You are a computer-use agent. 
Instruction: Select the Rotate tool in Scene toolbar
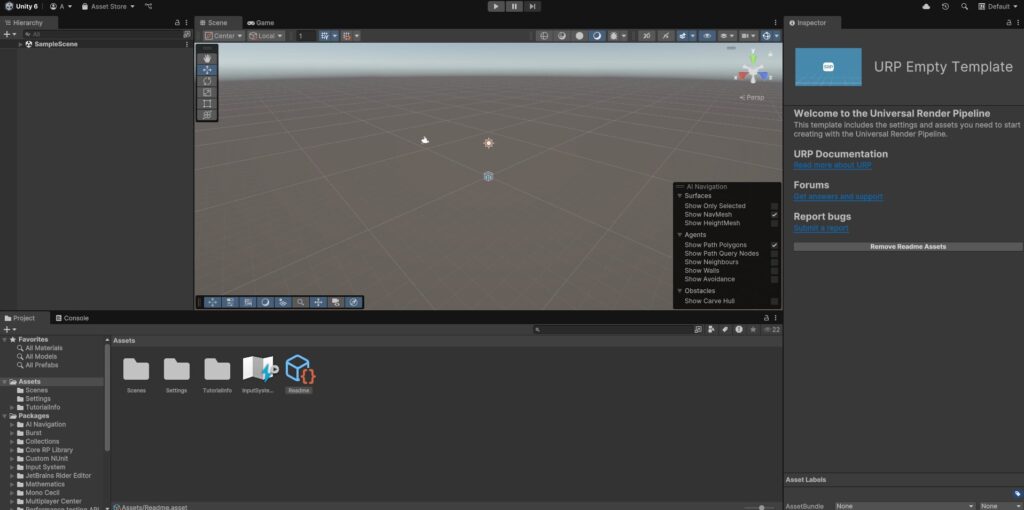[x=207, y=81]
